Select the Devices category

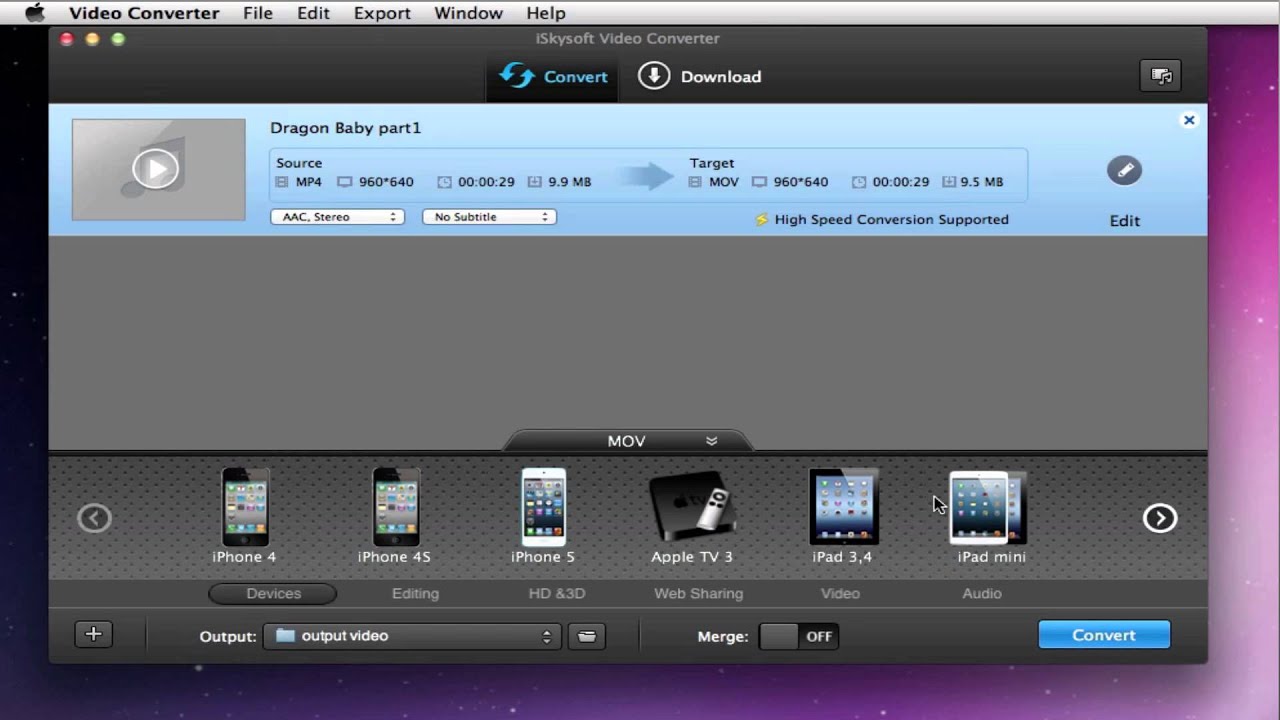[273, 593]
